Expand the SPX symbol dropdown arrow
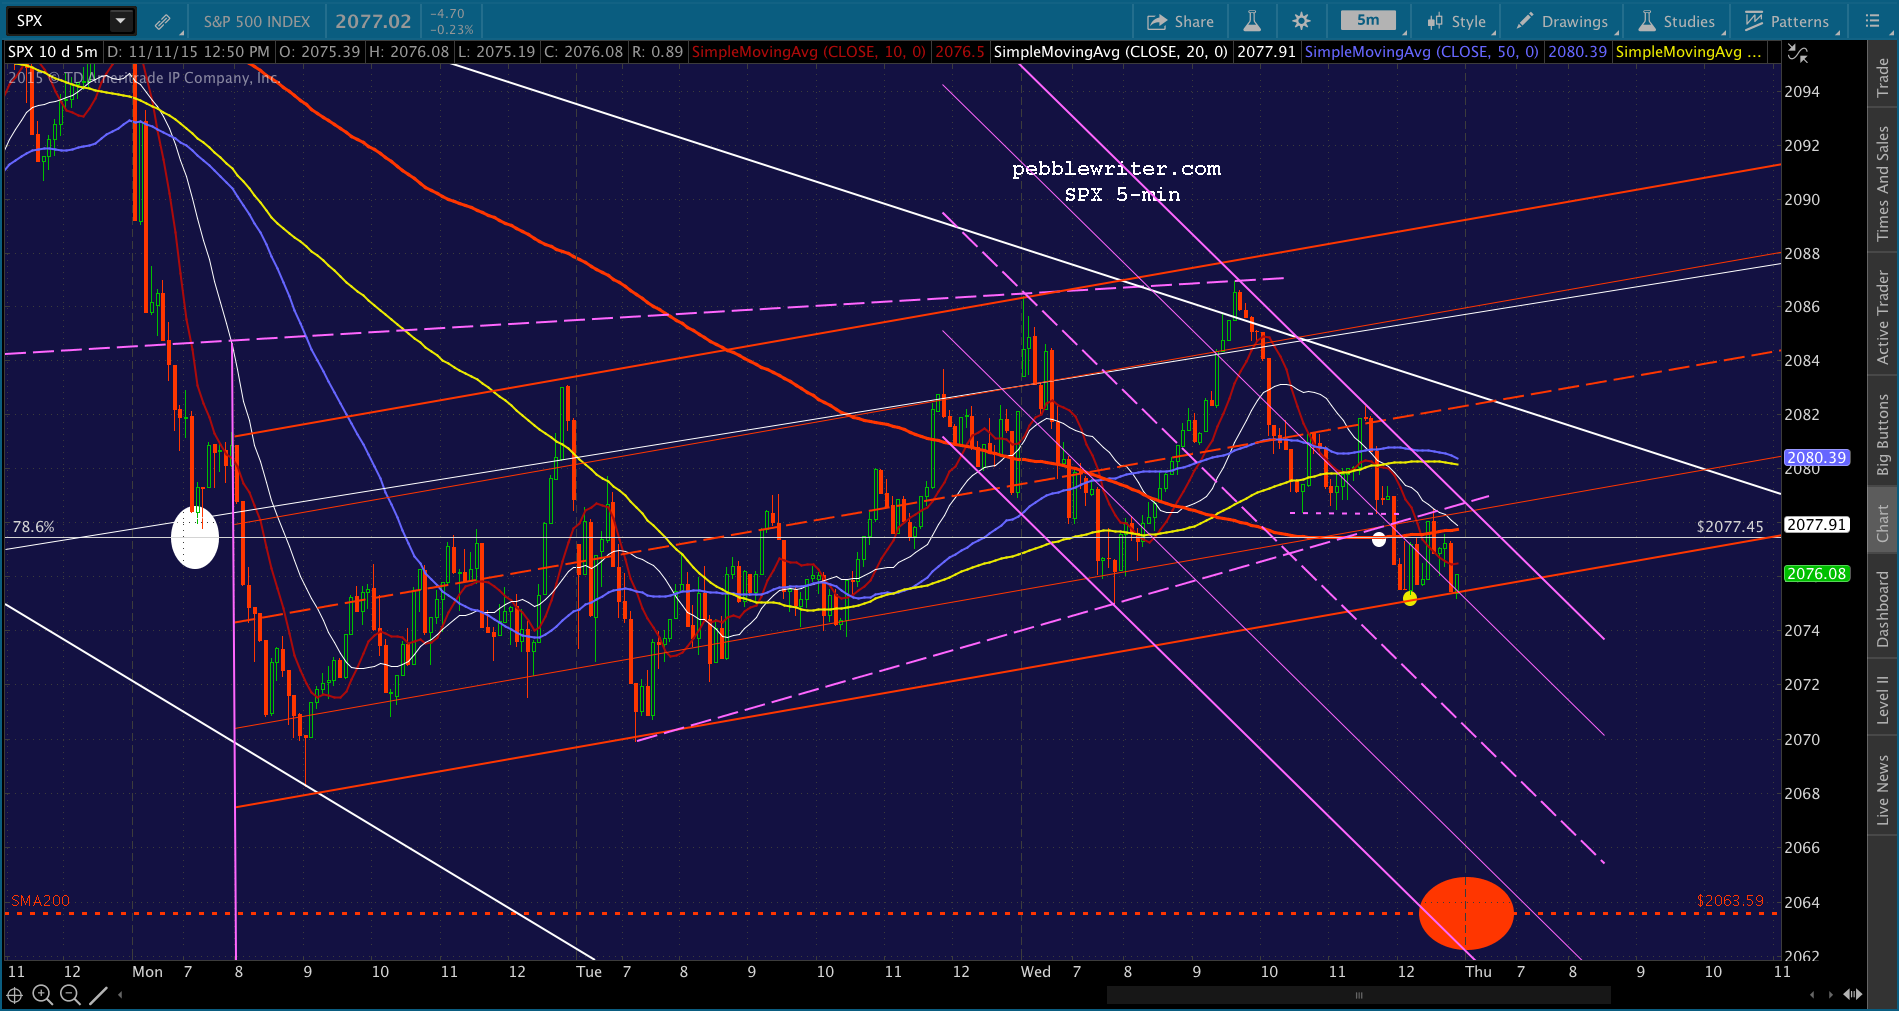Viewport: 1899px width, 1011px height. 121,21
